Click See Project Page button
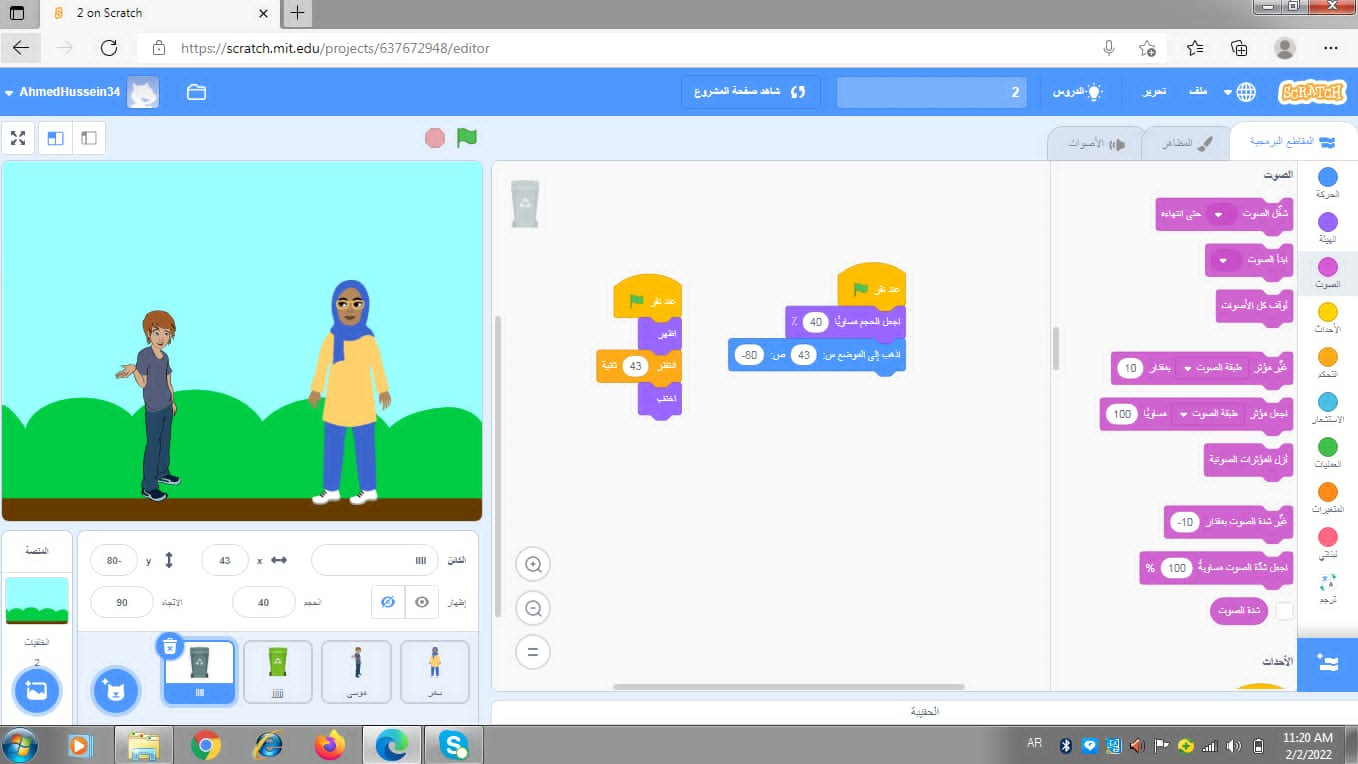 751,92
